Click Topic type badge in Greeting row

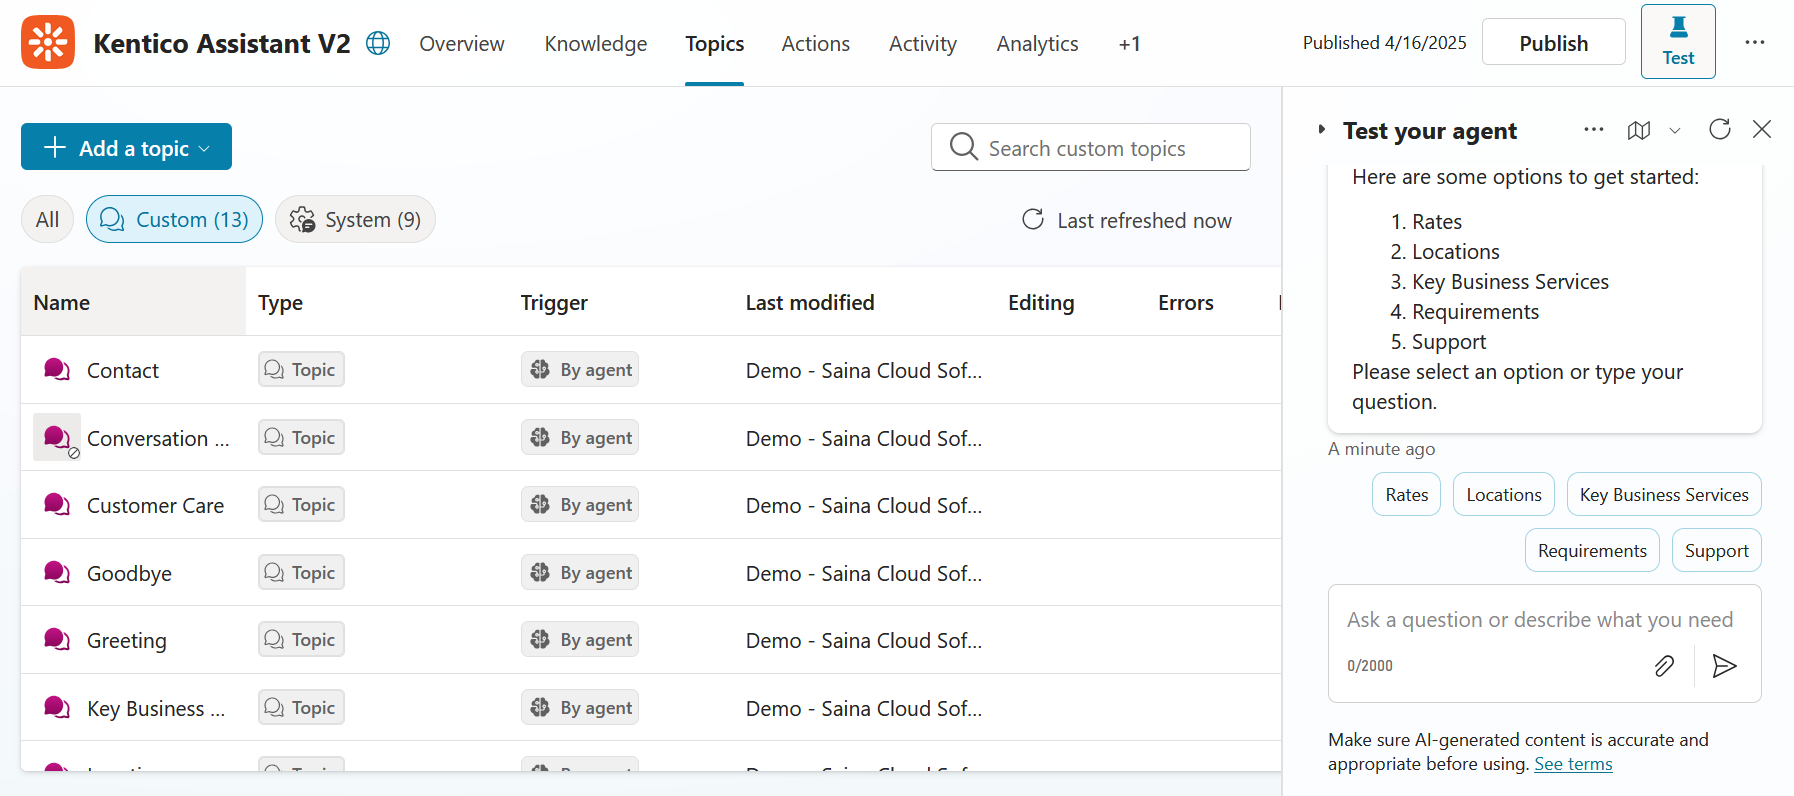(301, 639)
